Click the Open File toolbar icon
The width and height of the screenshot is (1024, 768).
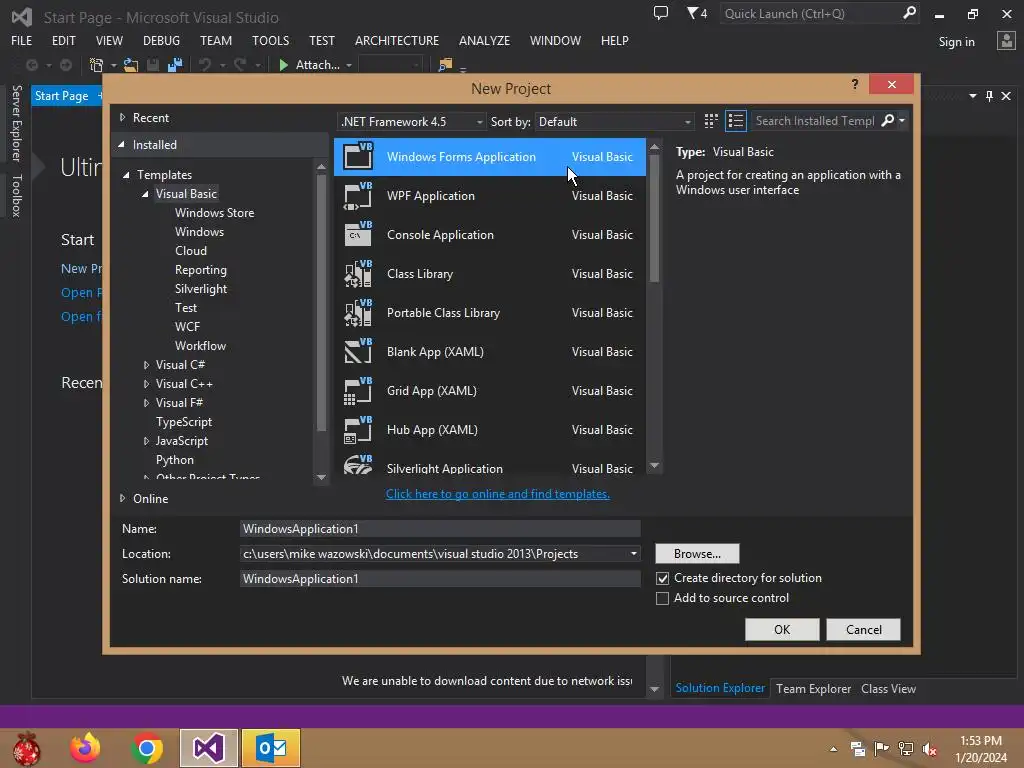(131, 65)
